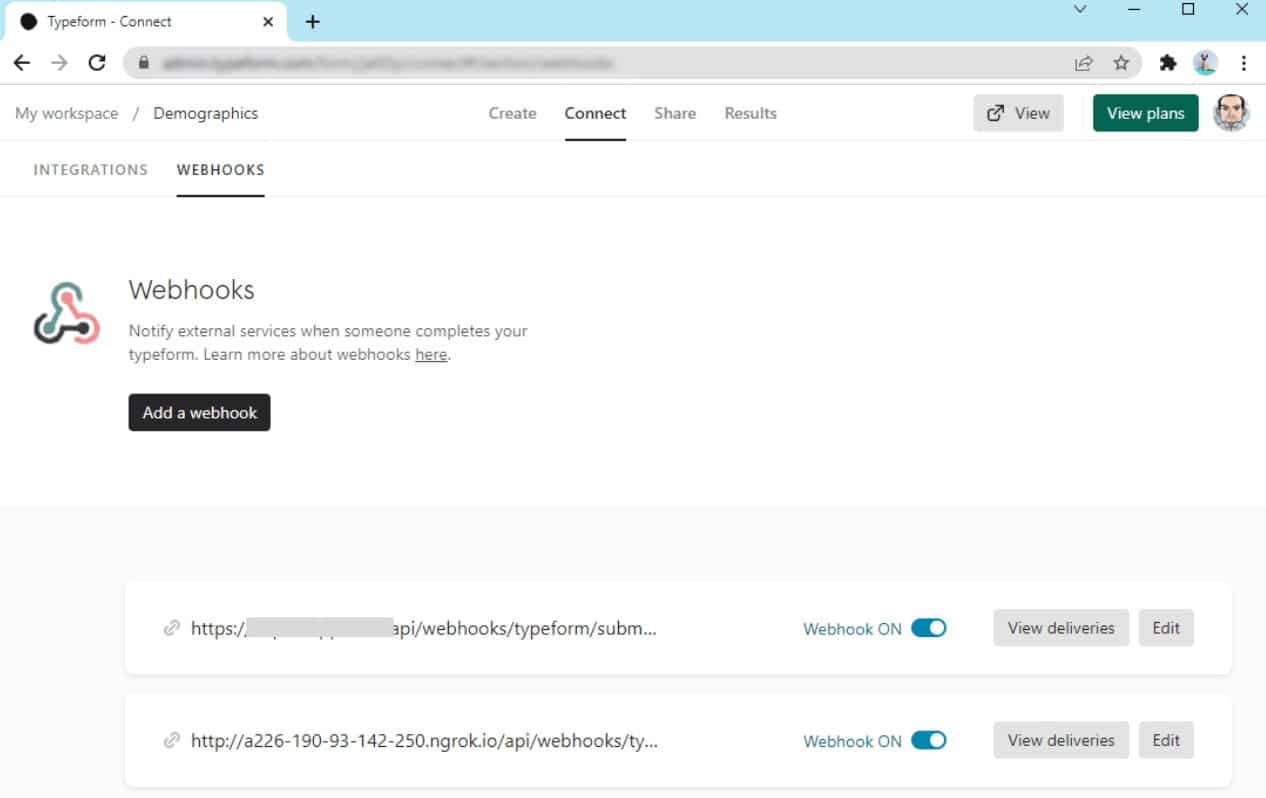The width and height of the screenshot is (1266, 798).
Task: Go to the Share tab
Action: click(675, 113)
